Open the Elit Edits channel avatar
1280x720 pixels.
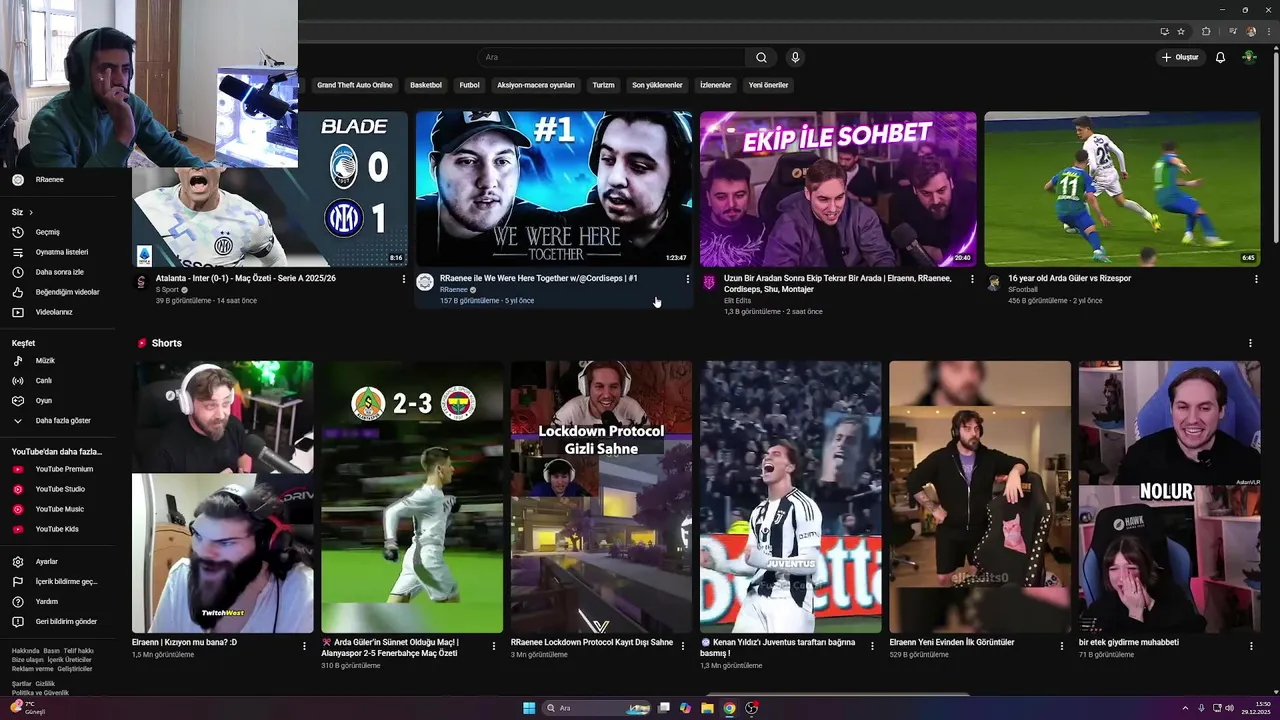(x=709, y=283)
